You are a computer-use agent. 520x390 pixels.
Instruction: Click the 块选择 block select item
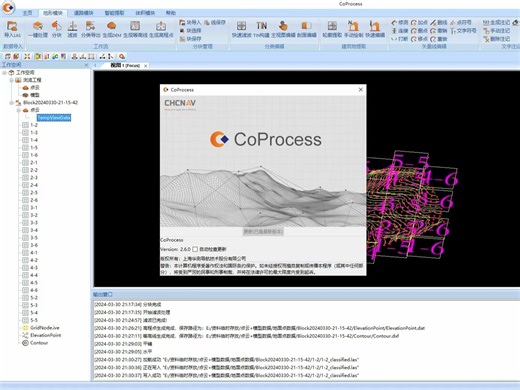pyautogui.click(x=190, y=31)
